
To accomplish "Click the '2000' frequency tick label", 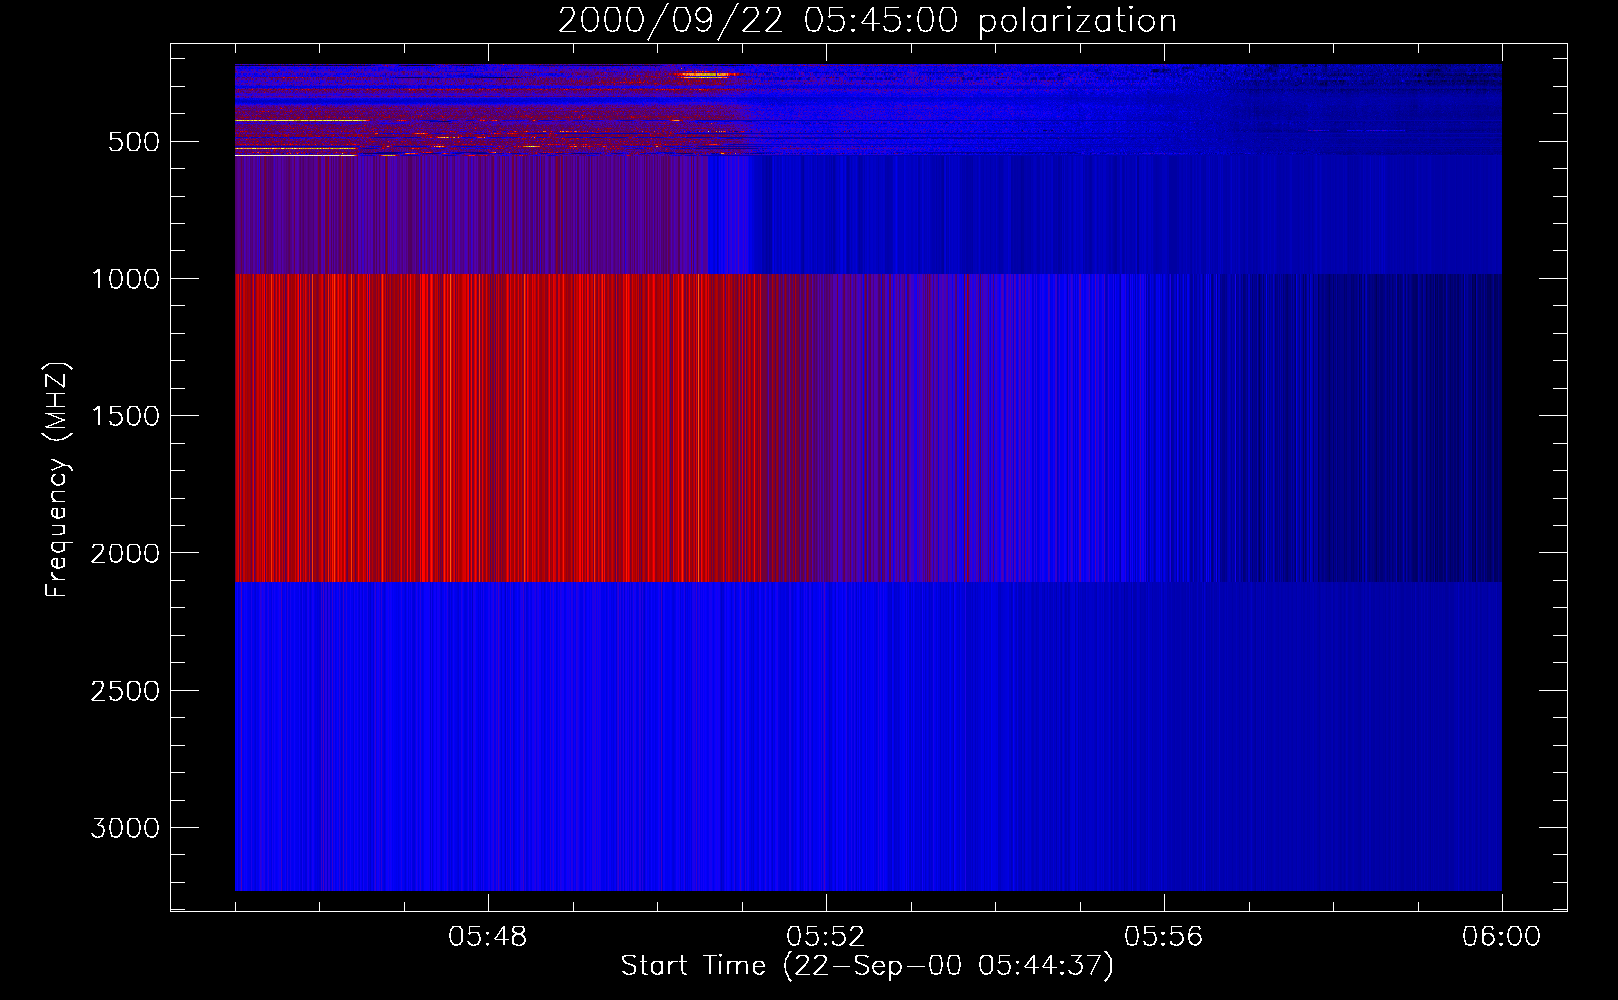I will click(x=125, y=554).
